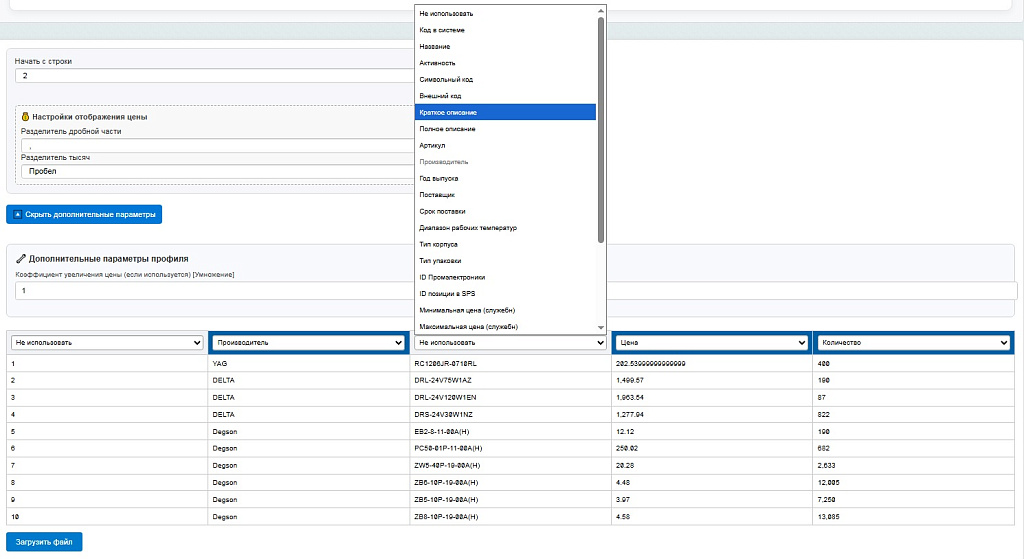Click the lock icon beside price display settings
This screenshot has width=1024, height=559.
[26, 117]
